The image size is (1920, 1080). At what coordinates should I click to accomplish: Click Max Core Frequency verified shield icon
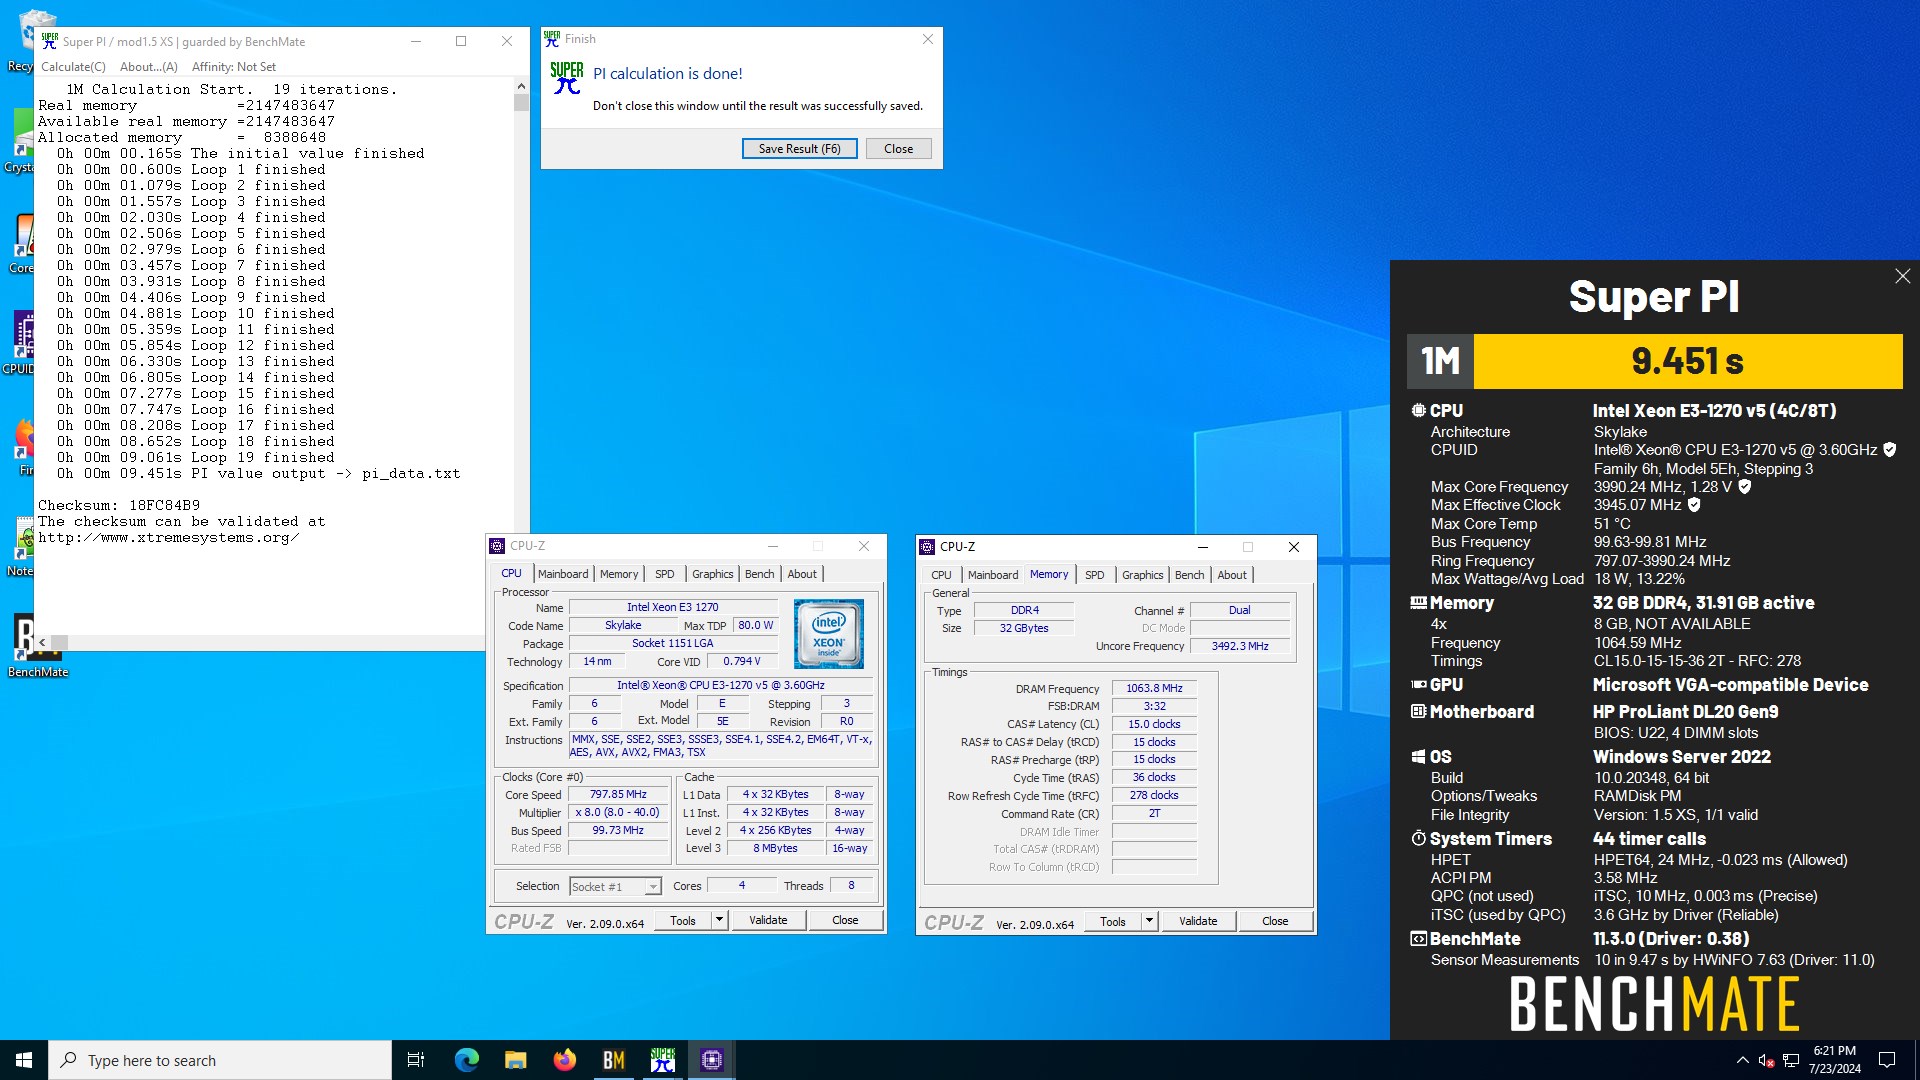coord(1744,487)
